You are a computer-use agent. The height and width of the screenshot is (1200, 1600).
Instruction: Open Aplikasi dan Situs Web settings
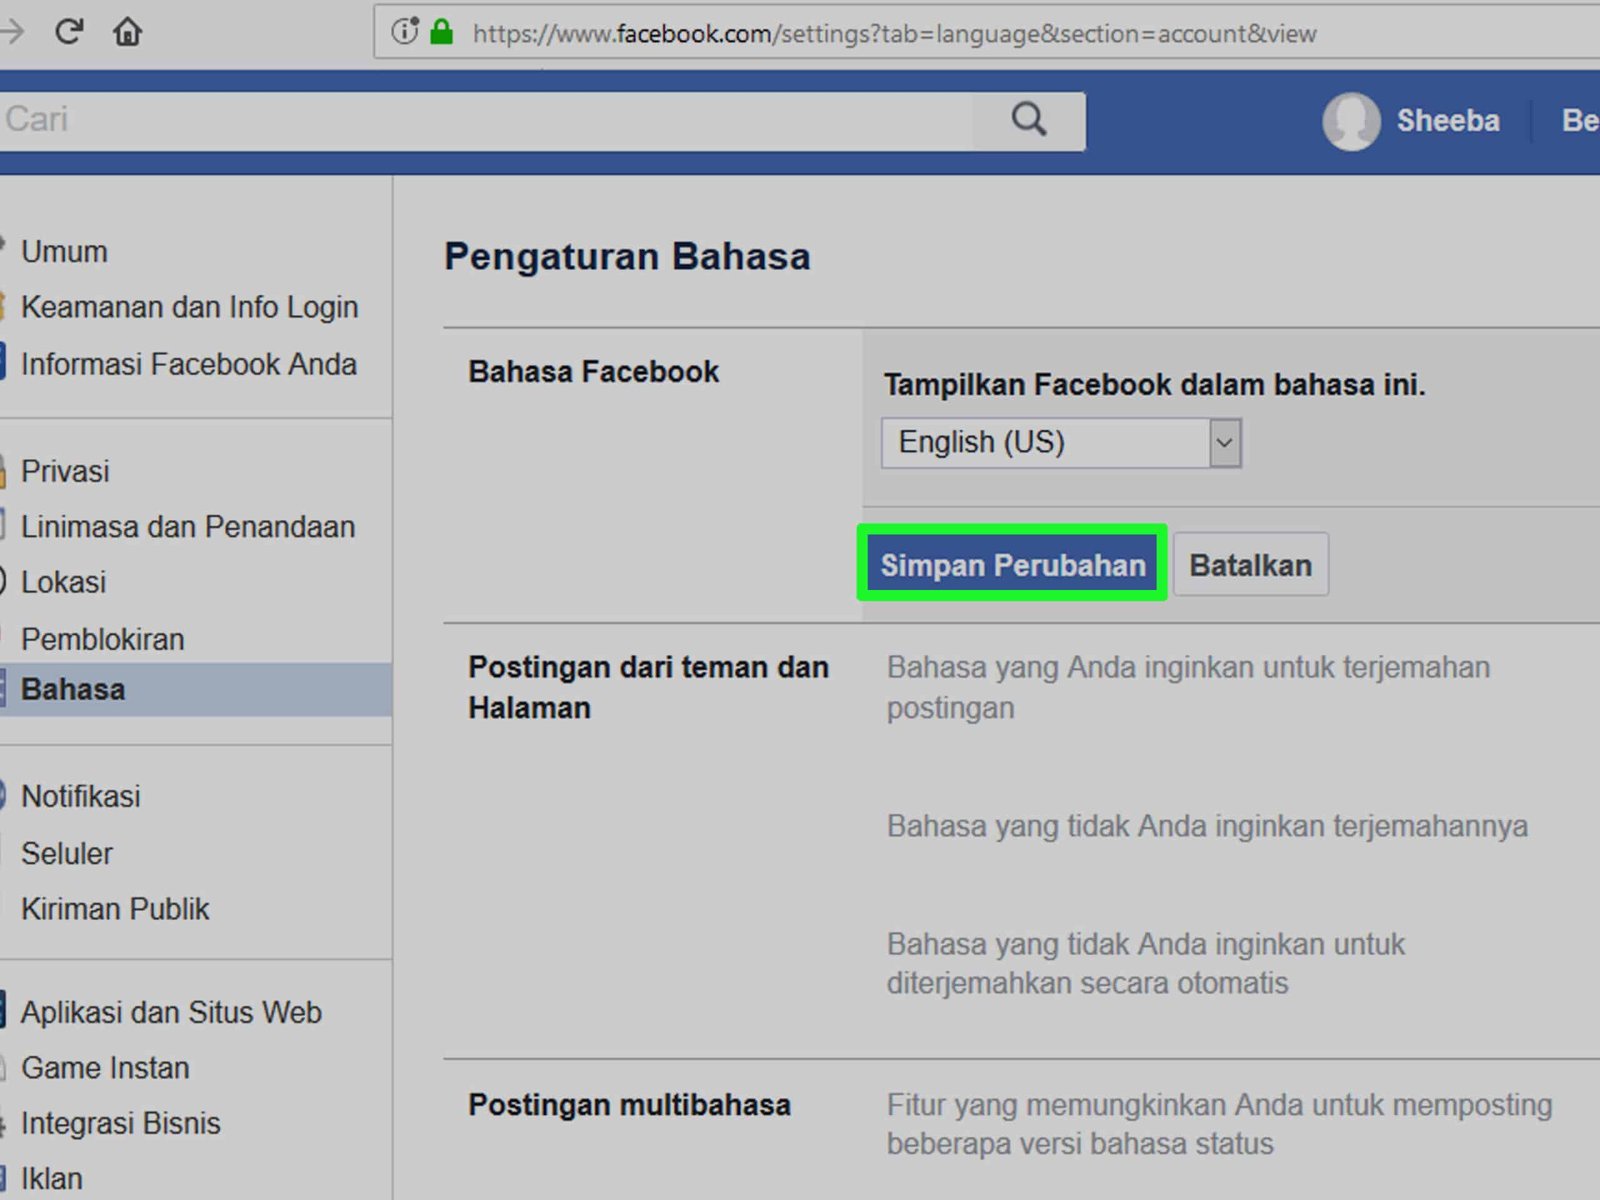point(171,1012)
